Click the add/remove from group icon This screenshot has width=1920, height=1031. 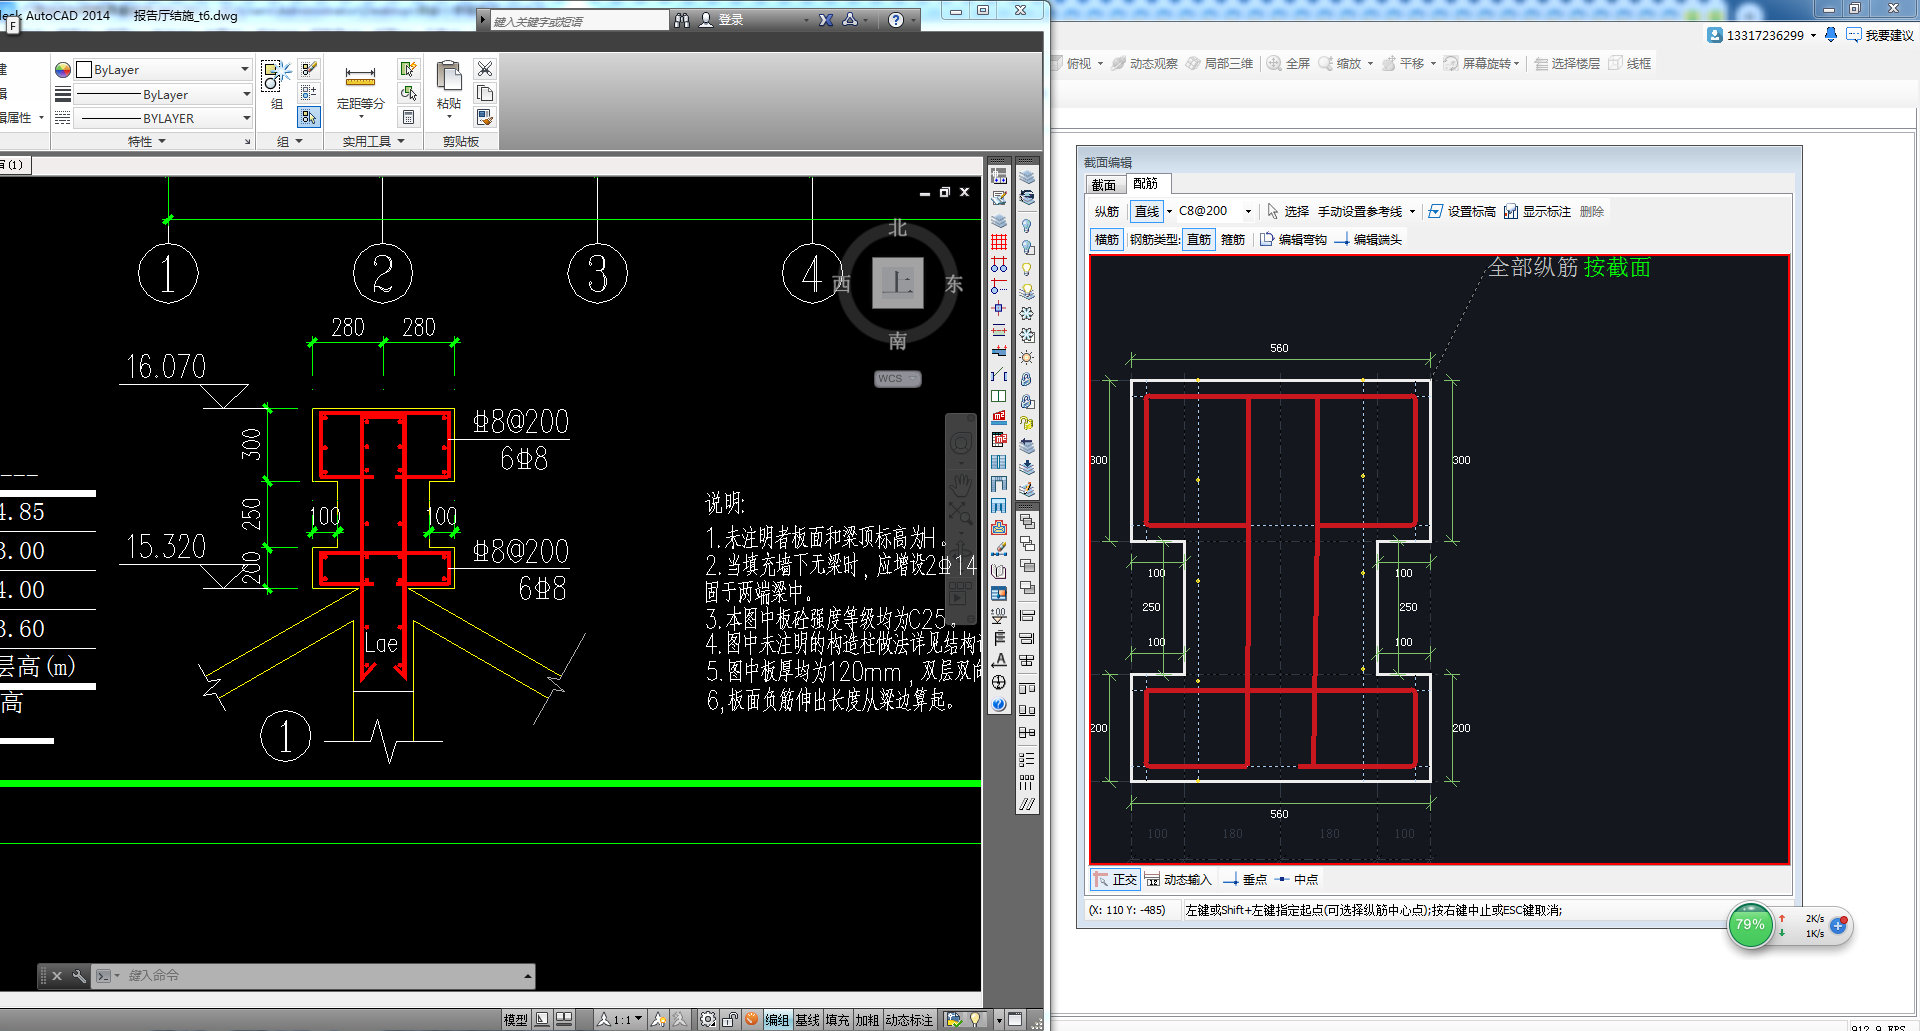click(309, 93)
